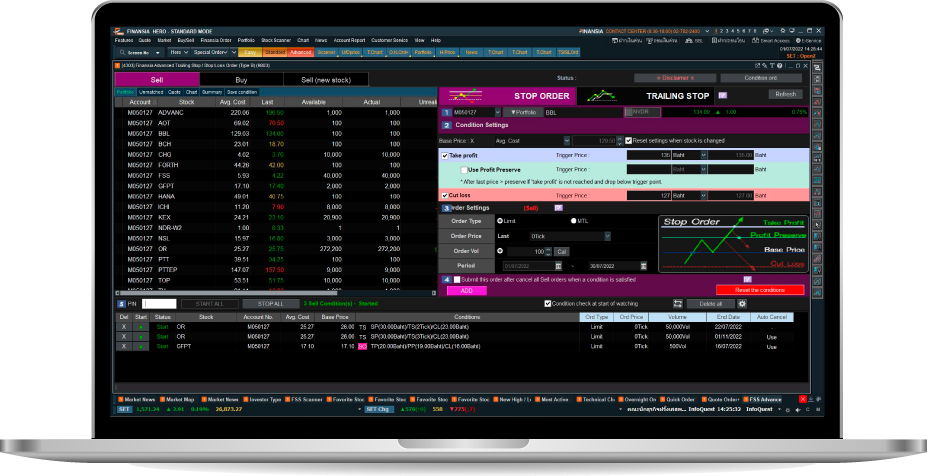
Task: Select the Limit order type radio
Action: pyautogui.click(x=500, y=221)
